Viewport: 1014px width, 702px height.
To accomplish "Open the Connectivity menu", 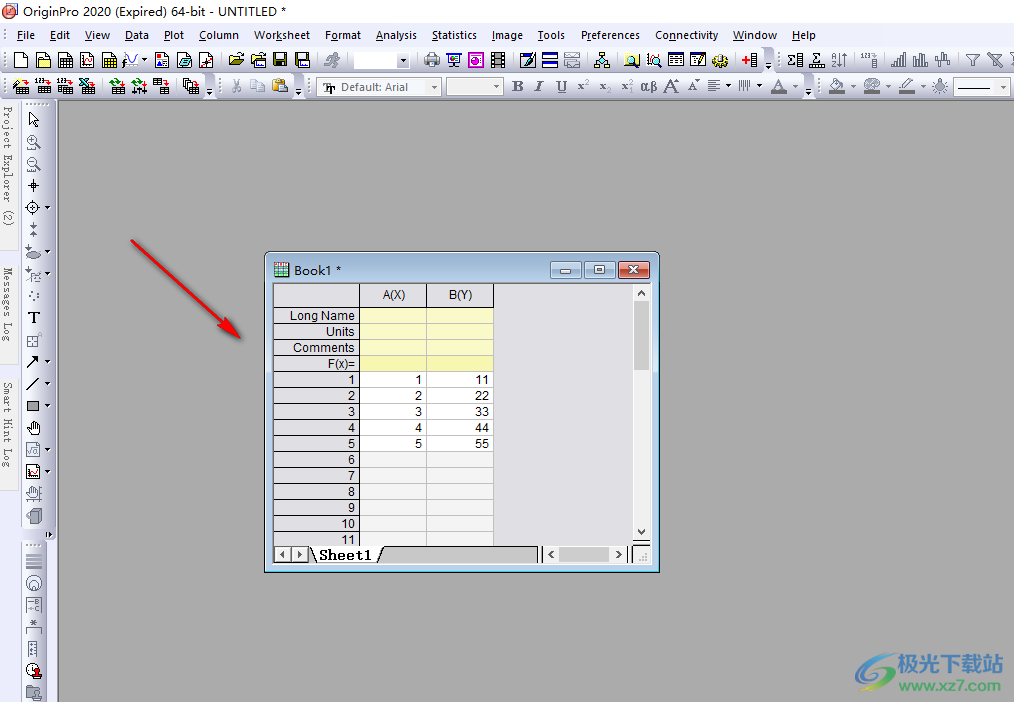I will click(x=686, y=35).
